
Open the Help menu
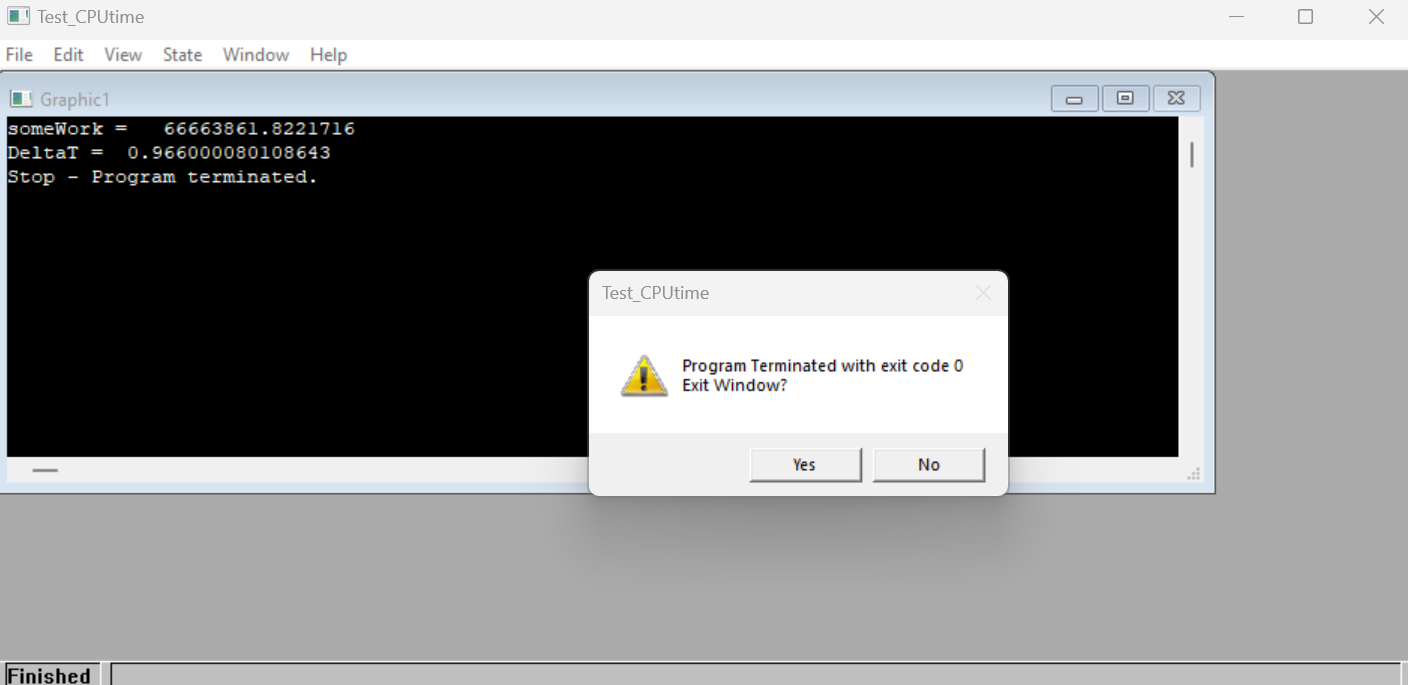[x=328, y=55]
